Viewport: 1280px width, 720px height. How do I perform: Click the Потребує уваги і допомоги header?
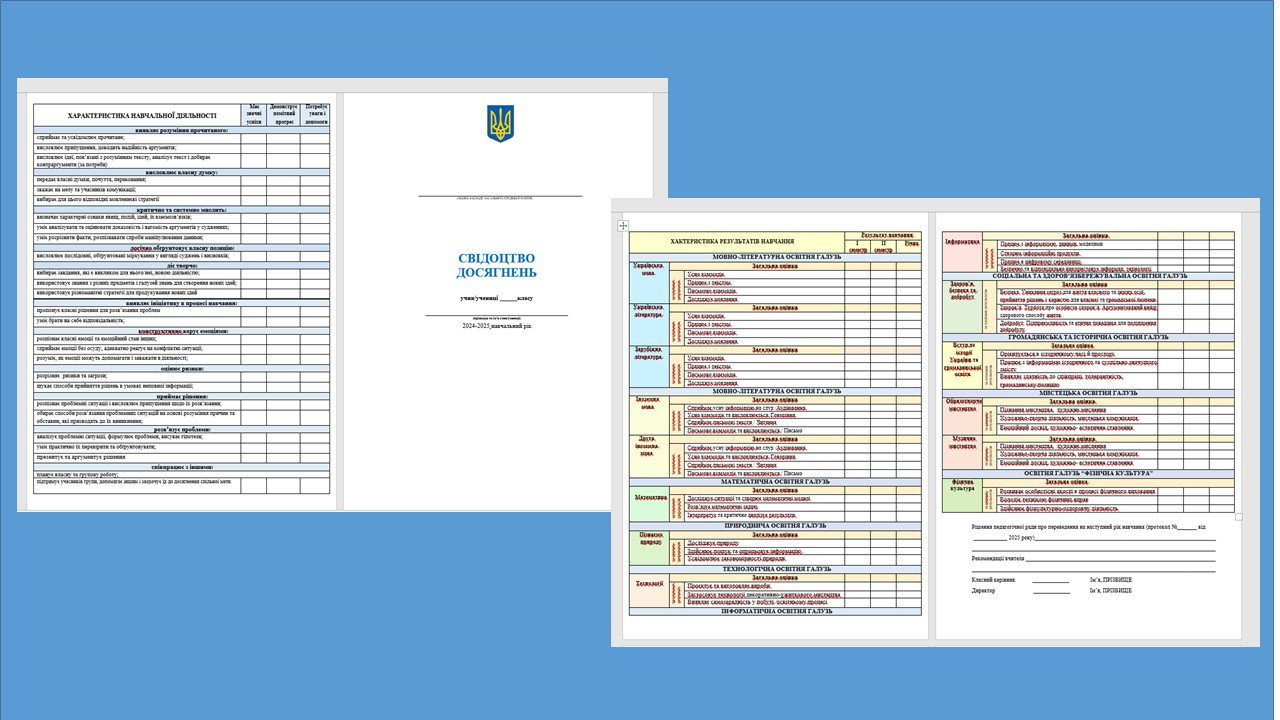pyautogui.click(x=314, y=115)
